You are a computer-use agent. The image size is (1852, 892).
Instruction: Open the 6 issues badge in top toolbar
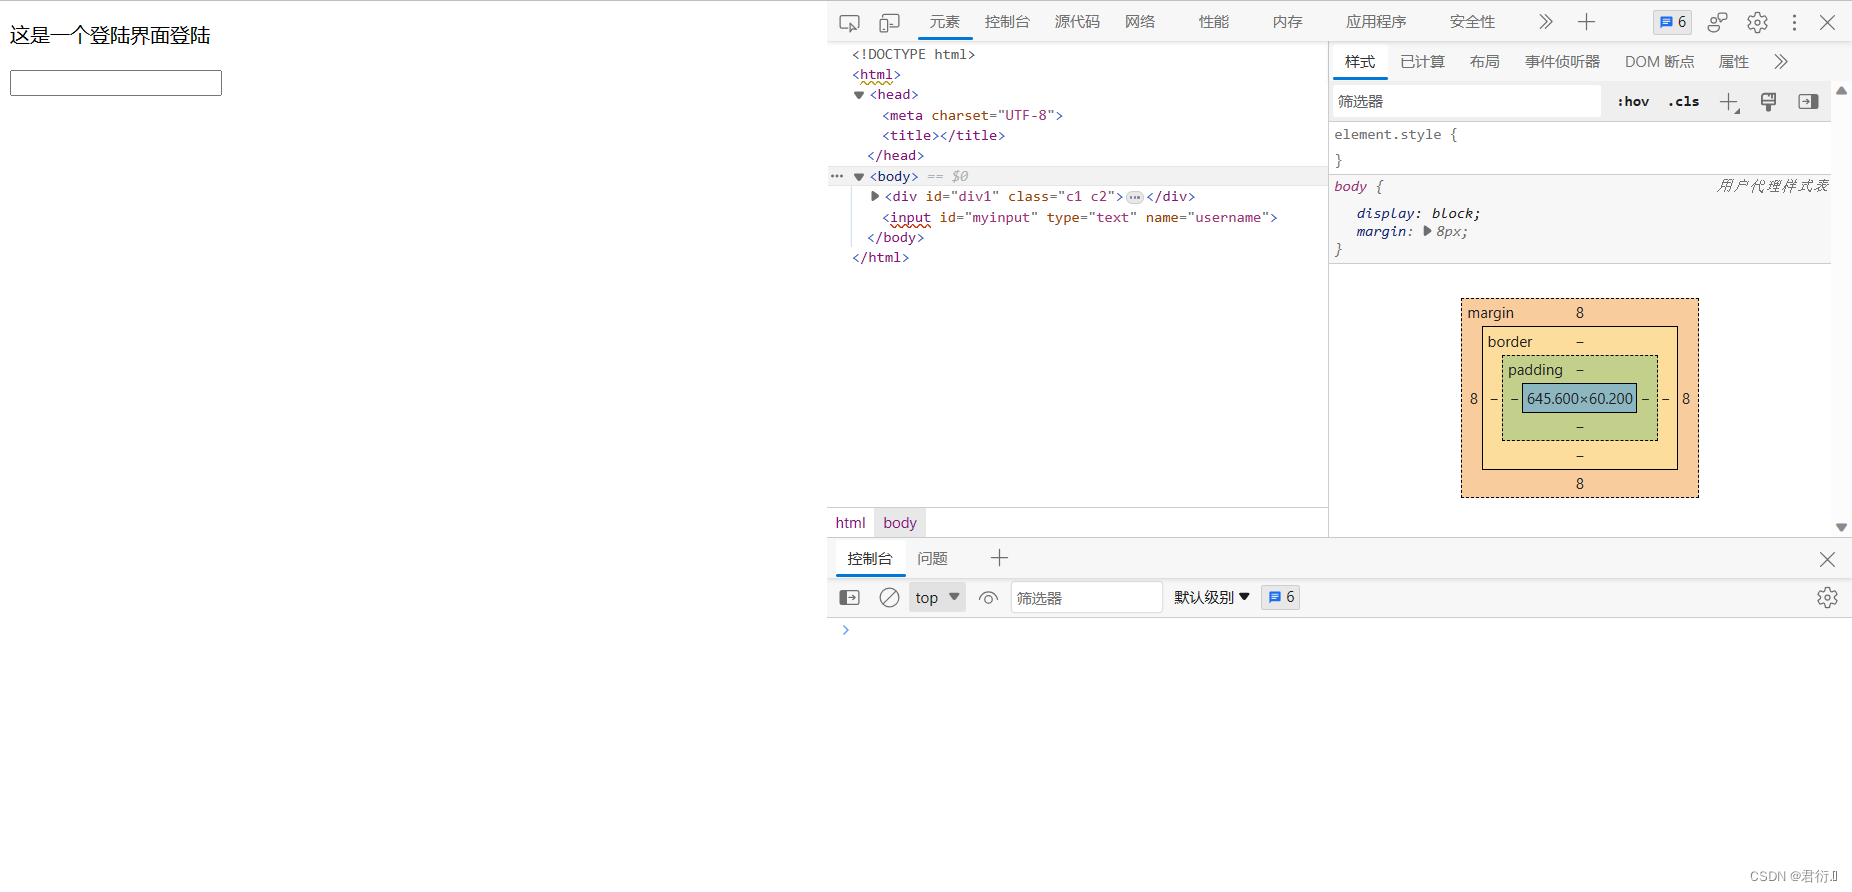(1673, 22)
